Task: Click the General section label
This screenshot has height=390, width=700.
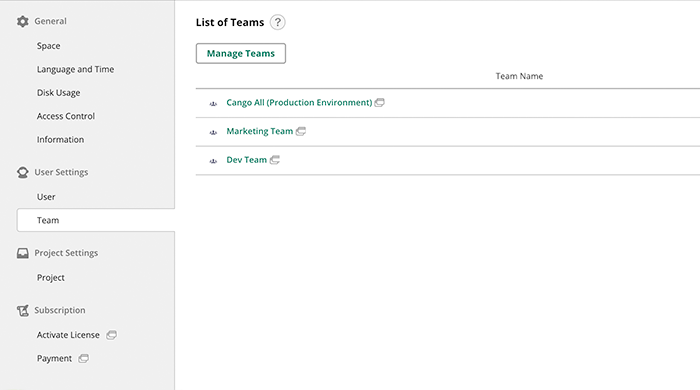Action: point(50,21)
